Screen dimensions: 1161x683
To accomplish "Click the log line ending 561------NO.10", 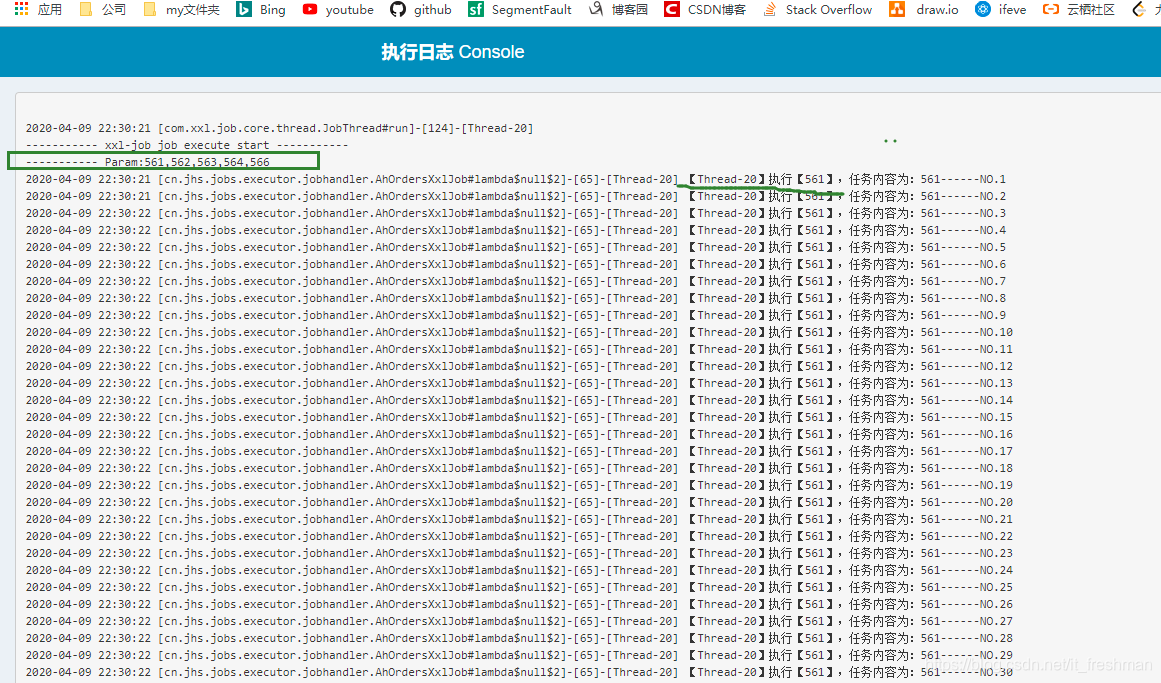I will click(519, 333).
